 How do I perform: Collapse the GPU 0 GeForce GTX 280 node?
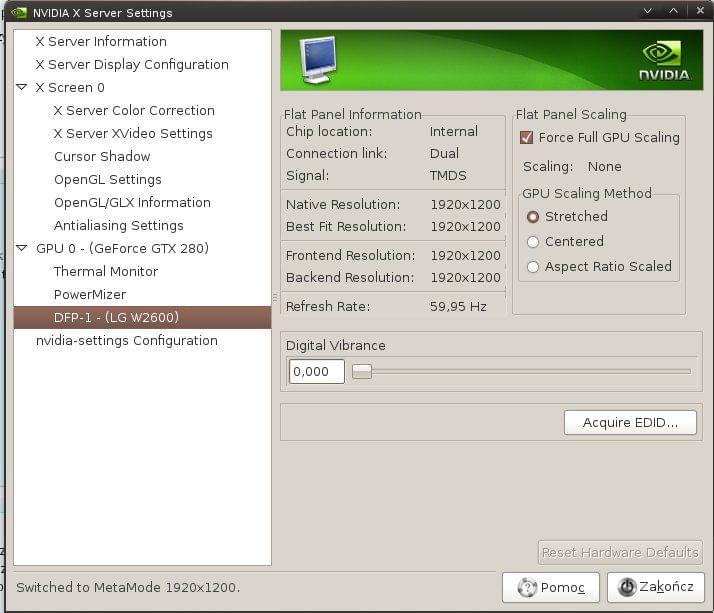coord(22,248)
